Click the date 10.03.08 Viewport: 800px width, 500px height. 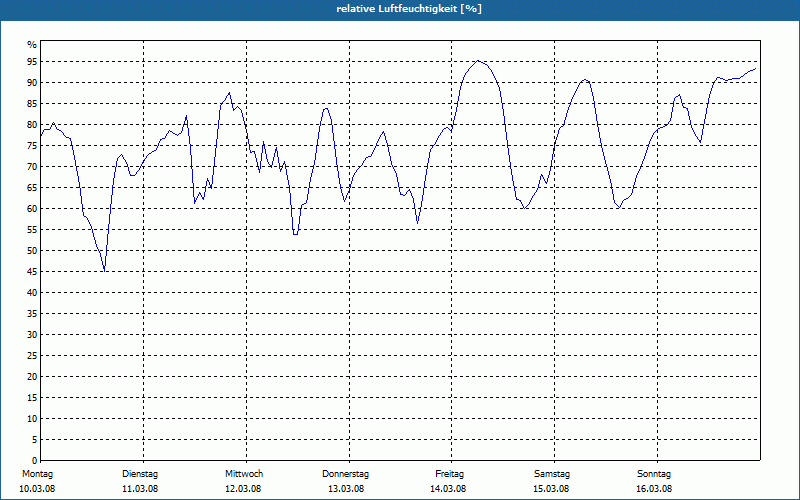[x=37, y=489]
